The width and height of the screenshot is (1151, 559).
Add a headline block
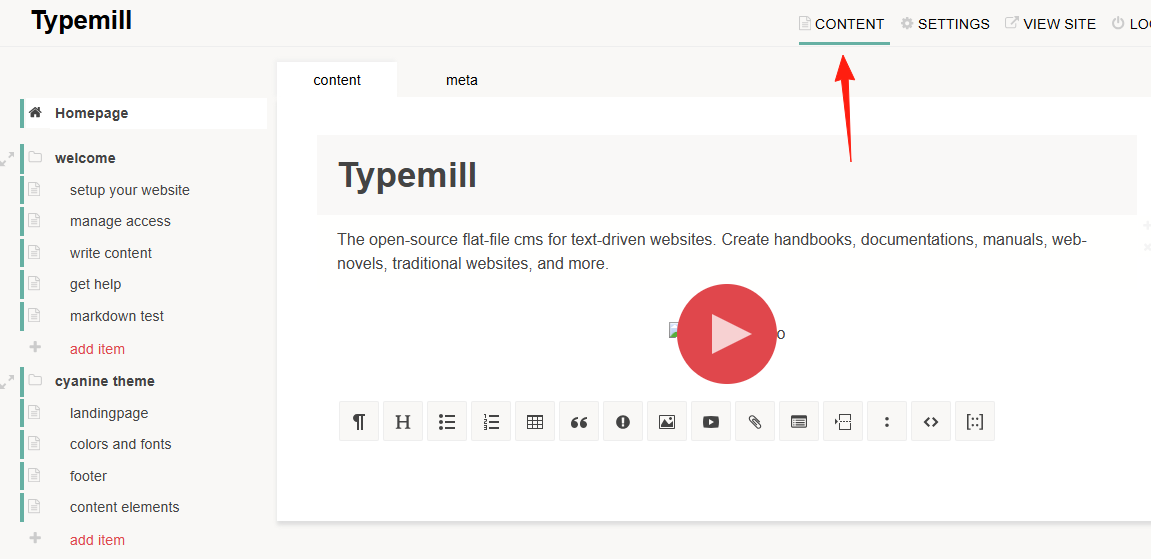[x=403, y=421]
